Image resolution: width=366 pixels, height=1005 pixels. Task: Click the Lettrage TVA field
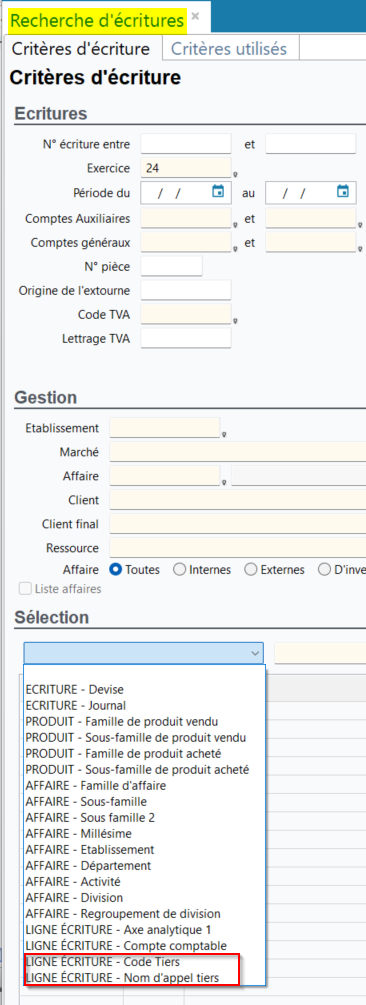click(185, 338)
